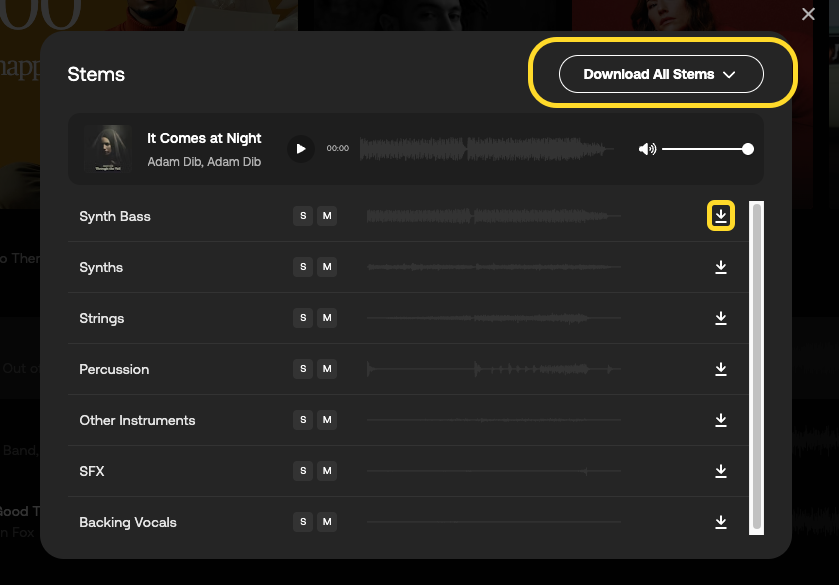Click the It Comes at Night thumbnail
839x585 pixels.
click(x=108, y=149)
